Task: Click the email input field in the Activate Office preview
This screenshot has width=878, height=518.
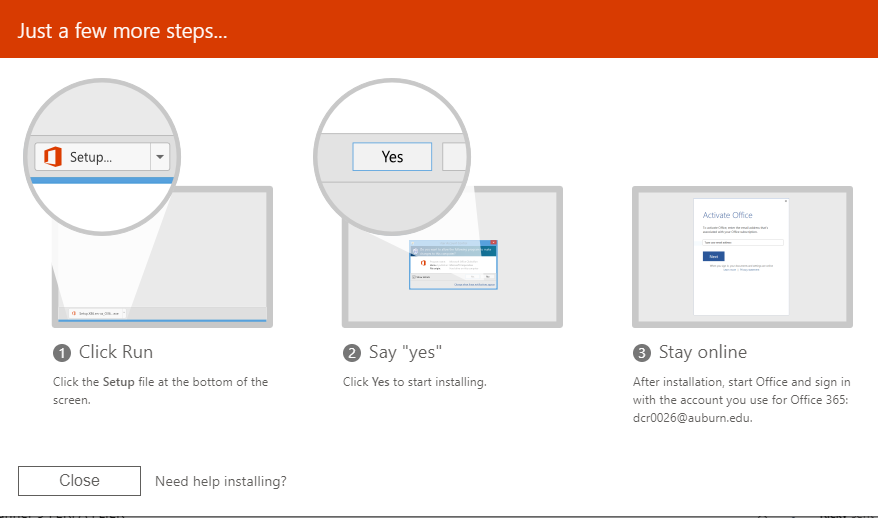Action: 743,242
